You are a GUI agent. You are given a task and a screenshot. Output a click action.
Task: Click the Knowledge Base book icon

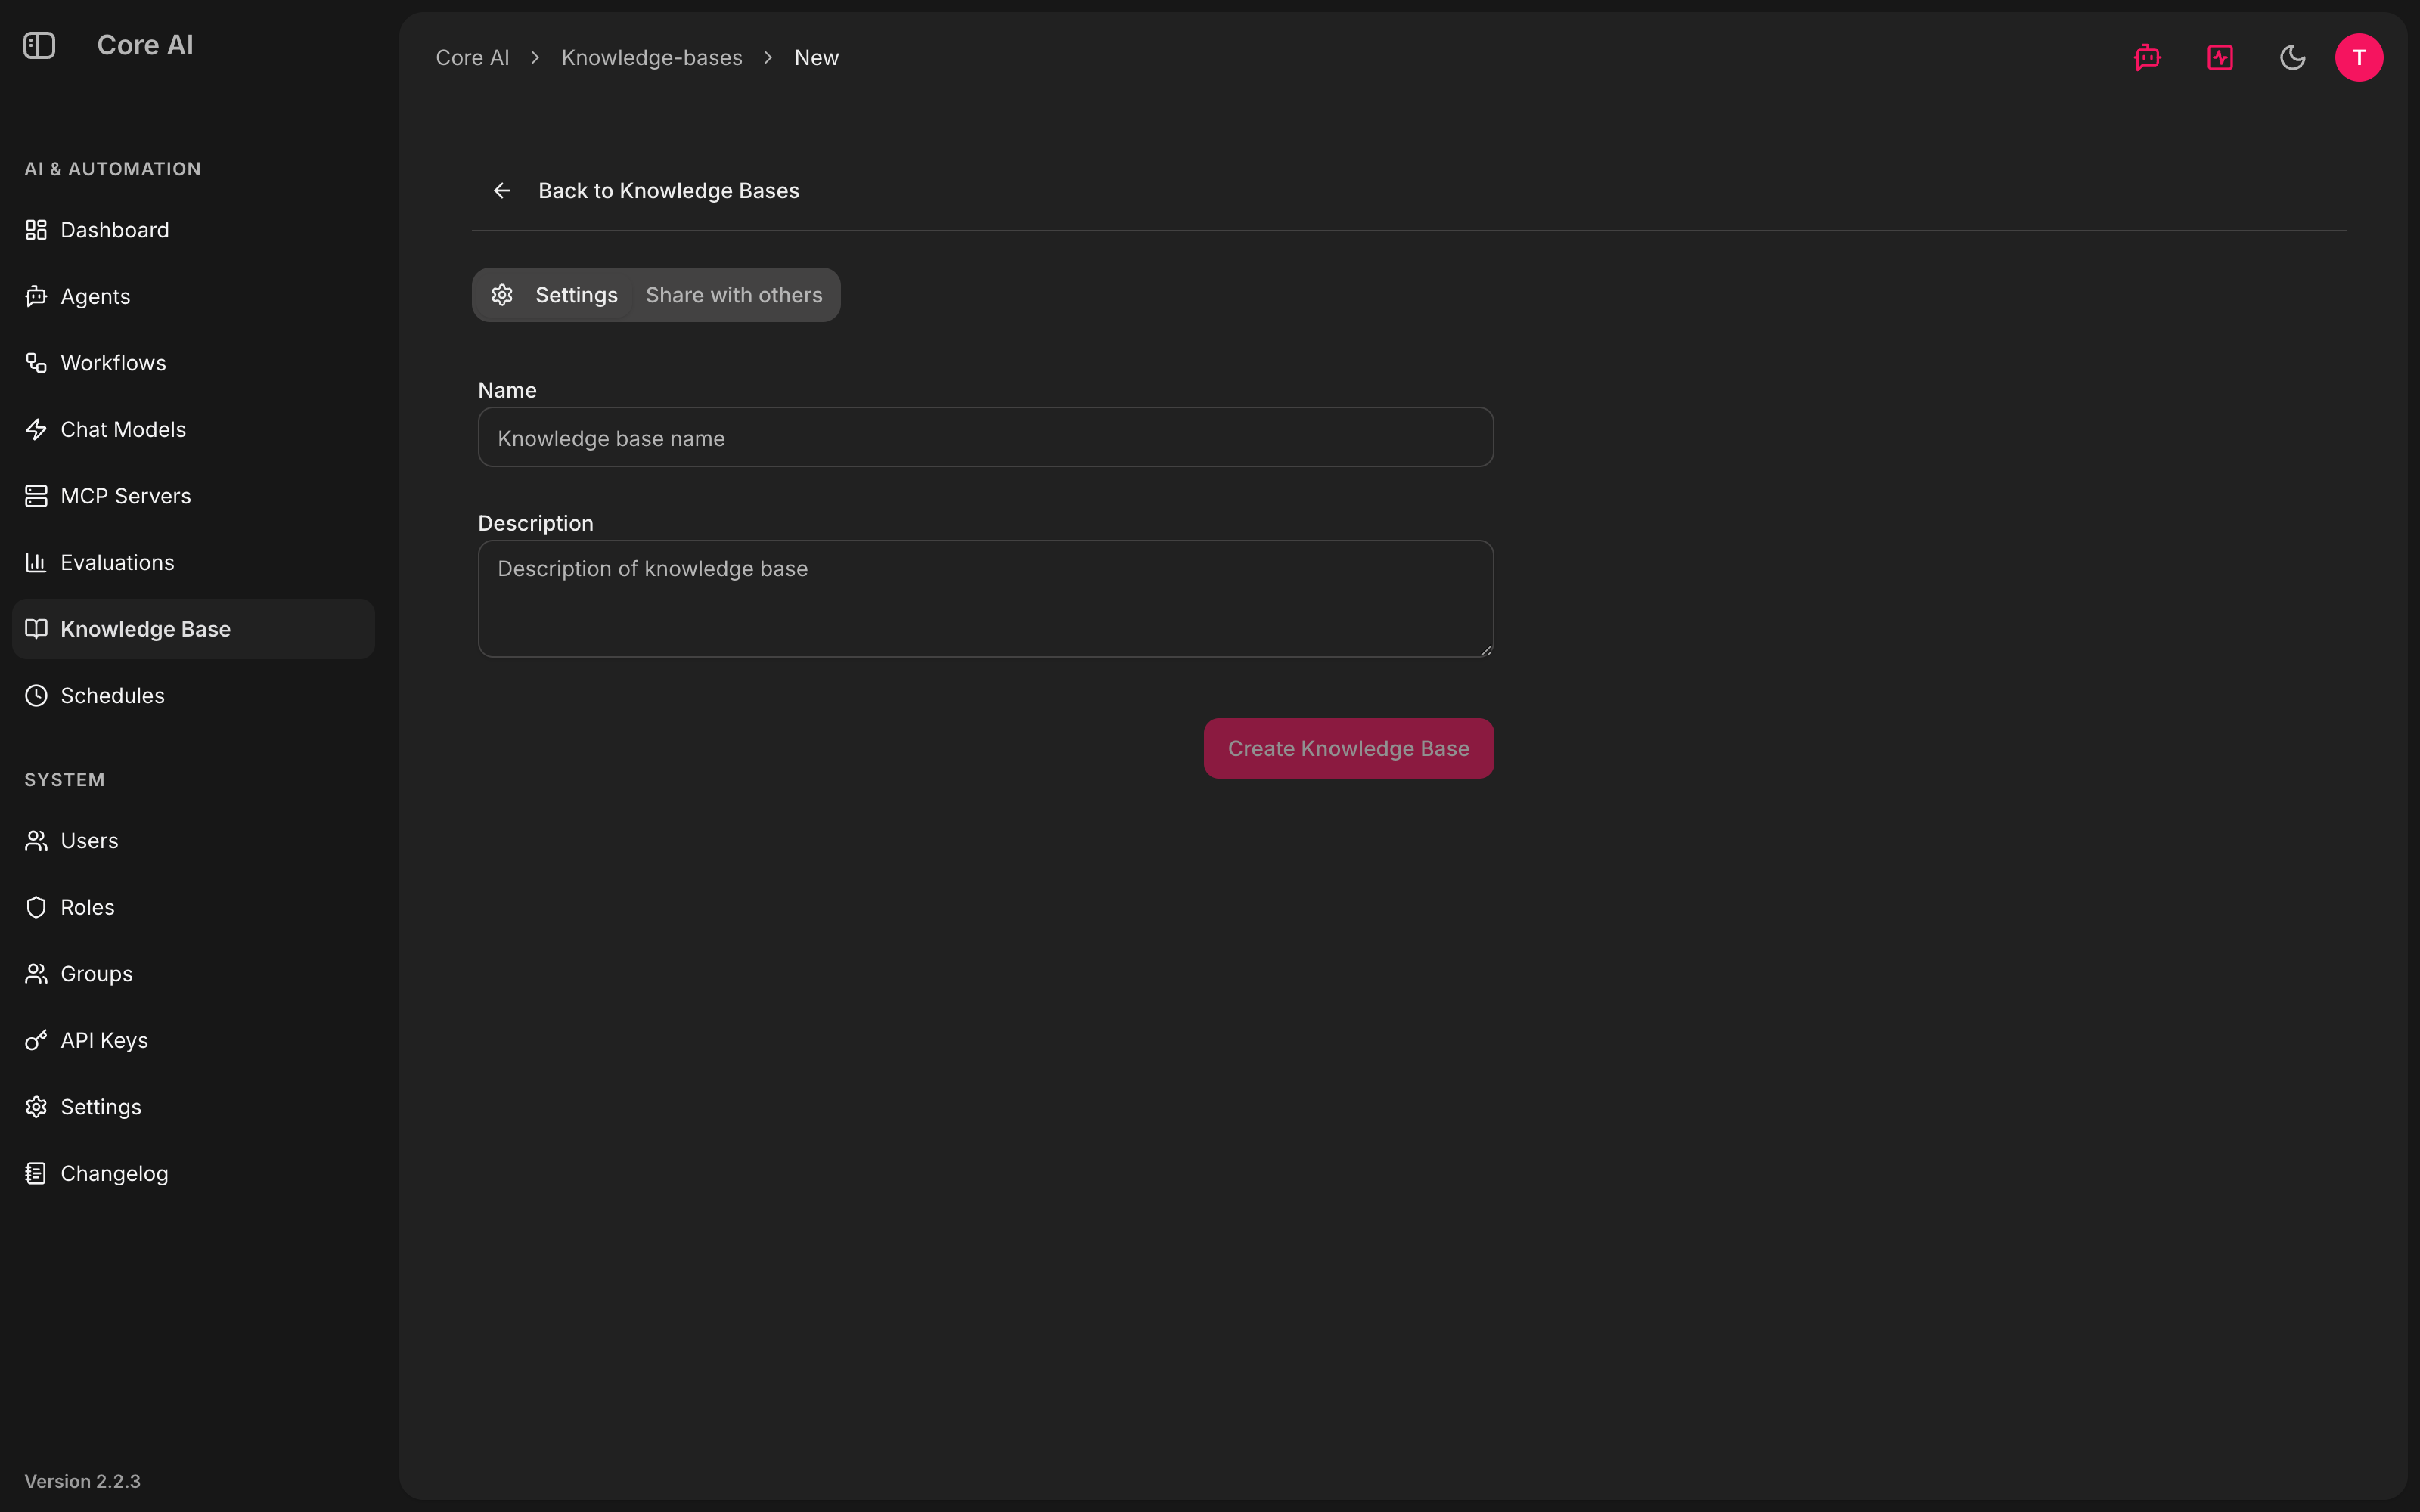[36, 629]
